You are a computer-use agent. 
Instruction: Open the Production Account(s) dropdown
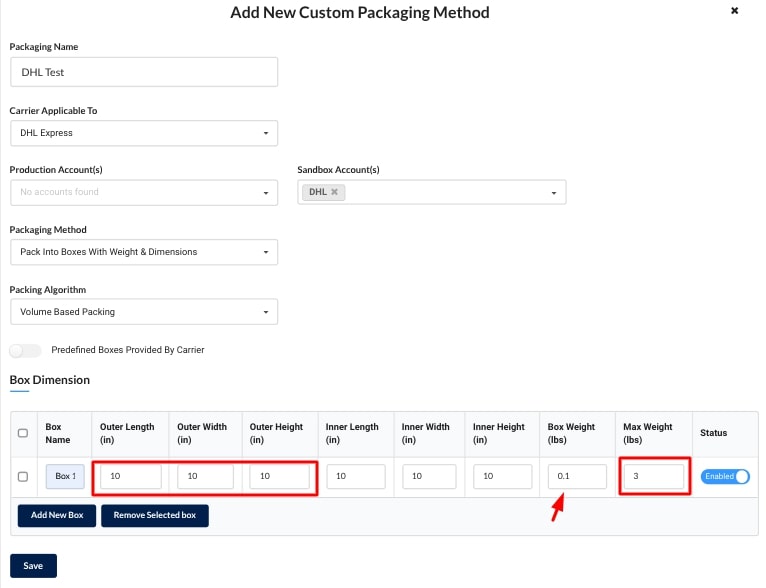[144, 192]
